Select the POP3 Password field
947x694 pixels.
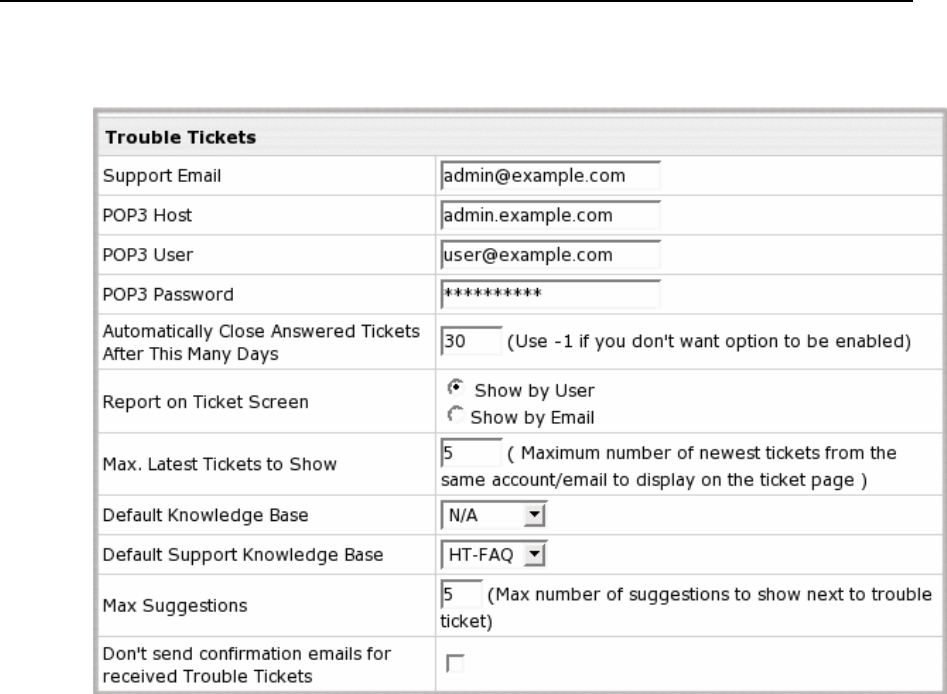550,294
